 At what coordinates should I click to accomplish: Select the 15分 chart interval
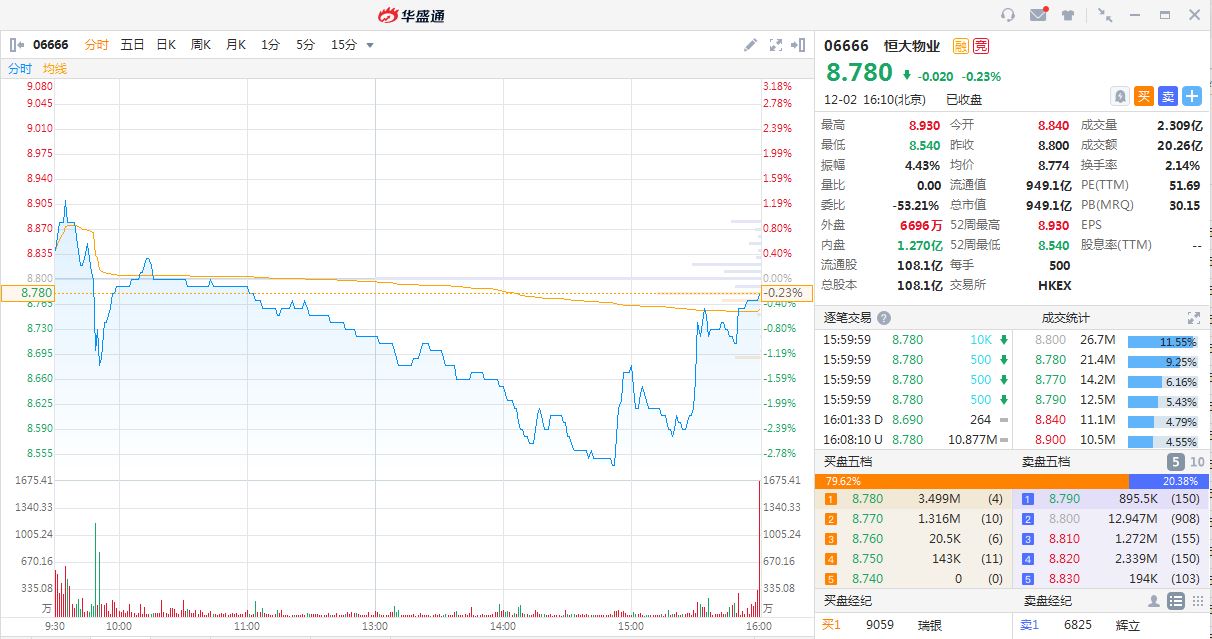[343, 44]
